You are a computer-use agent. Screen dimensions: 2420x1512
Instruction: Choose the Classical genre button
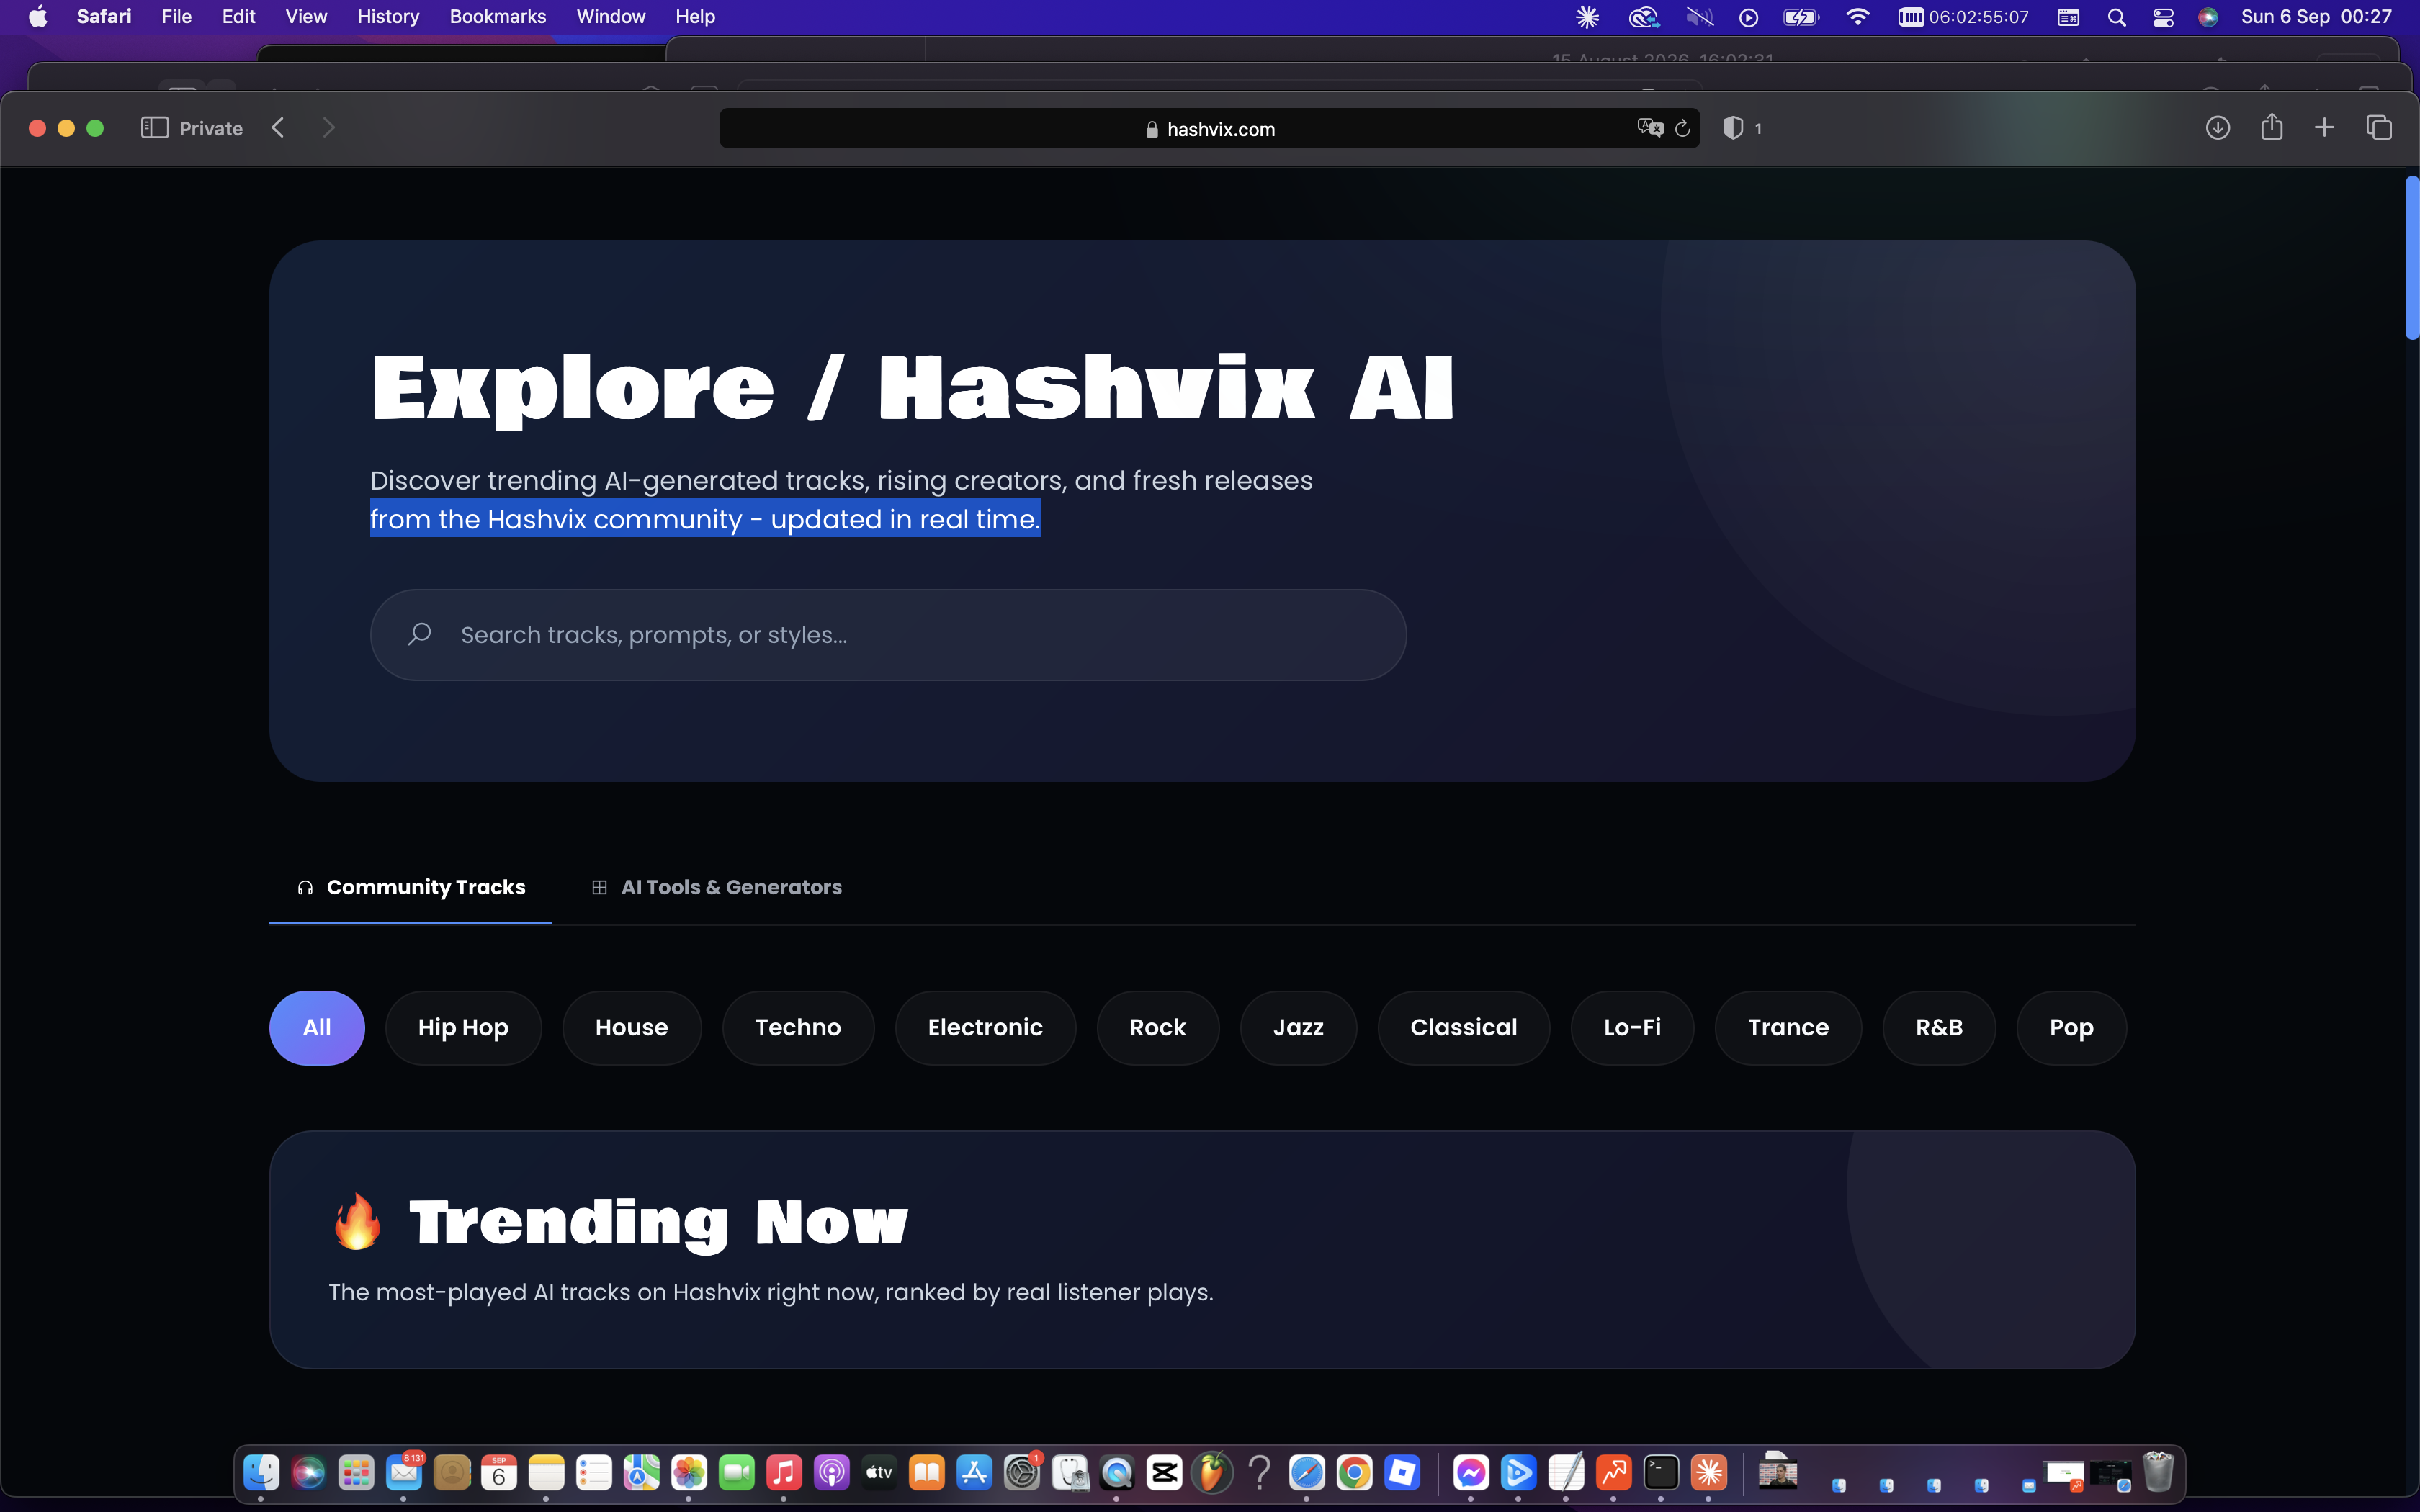(x=1463, y=1028)
